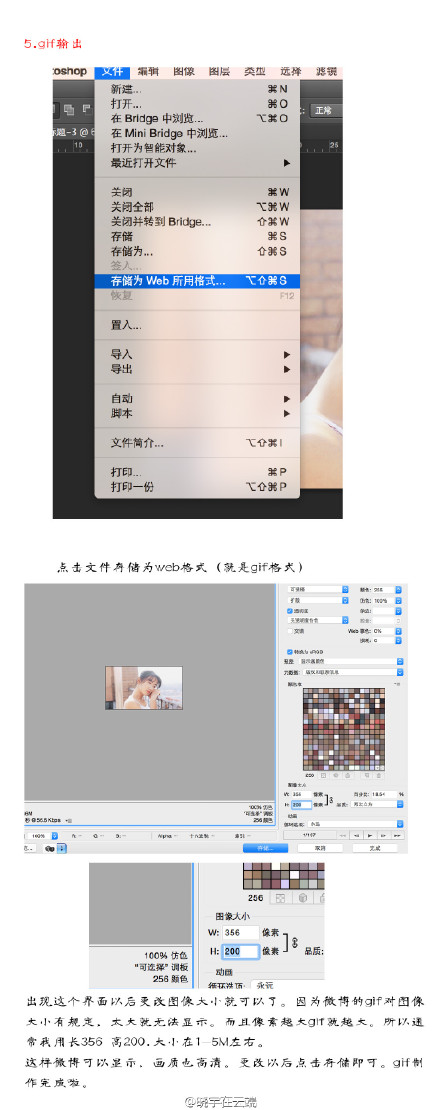Image resolution: width=440 pixels, height=1110 pixels.
Task: Open the 文件 menu in menu bar
Action: [112, 71]
